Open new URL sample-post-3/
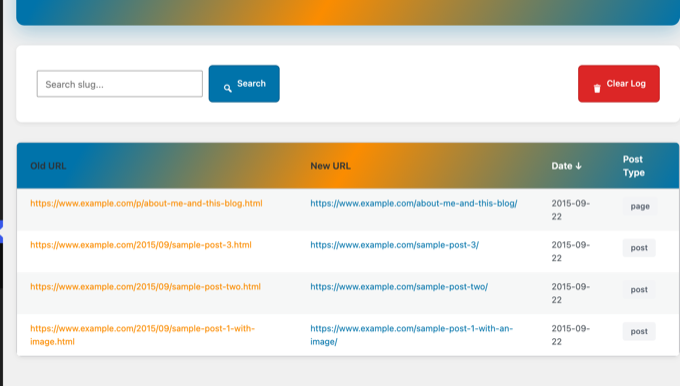The width and height of the screenshot is (680, 386). coord(395,245)
